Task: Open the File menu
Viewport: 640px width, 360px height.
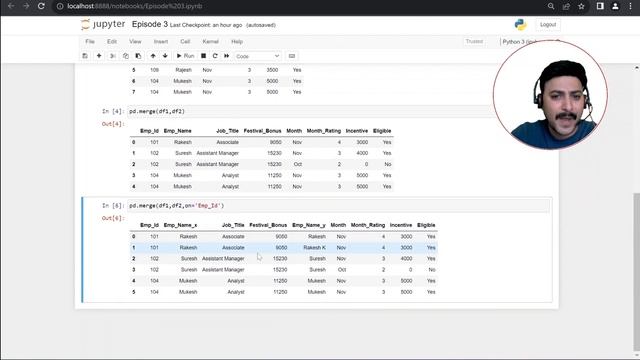Action: point(90,42)
